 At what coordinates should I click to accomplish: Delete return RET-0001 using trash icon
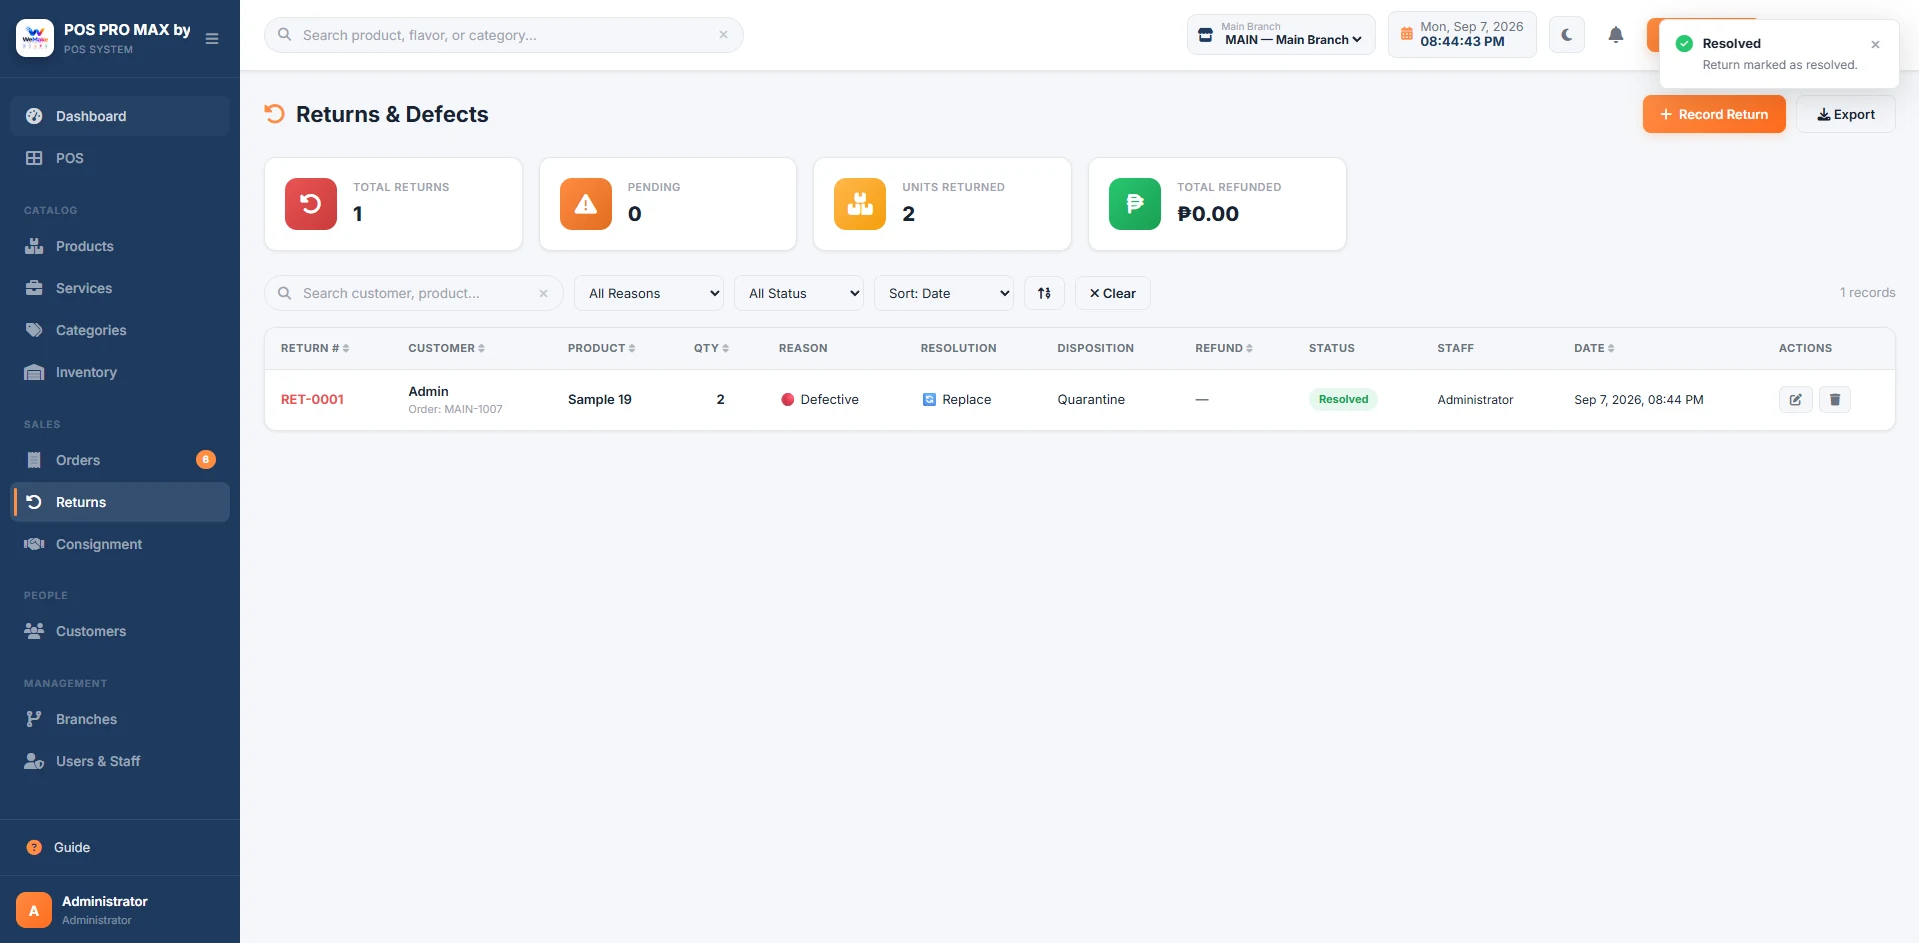(1835, 399)
